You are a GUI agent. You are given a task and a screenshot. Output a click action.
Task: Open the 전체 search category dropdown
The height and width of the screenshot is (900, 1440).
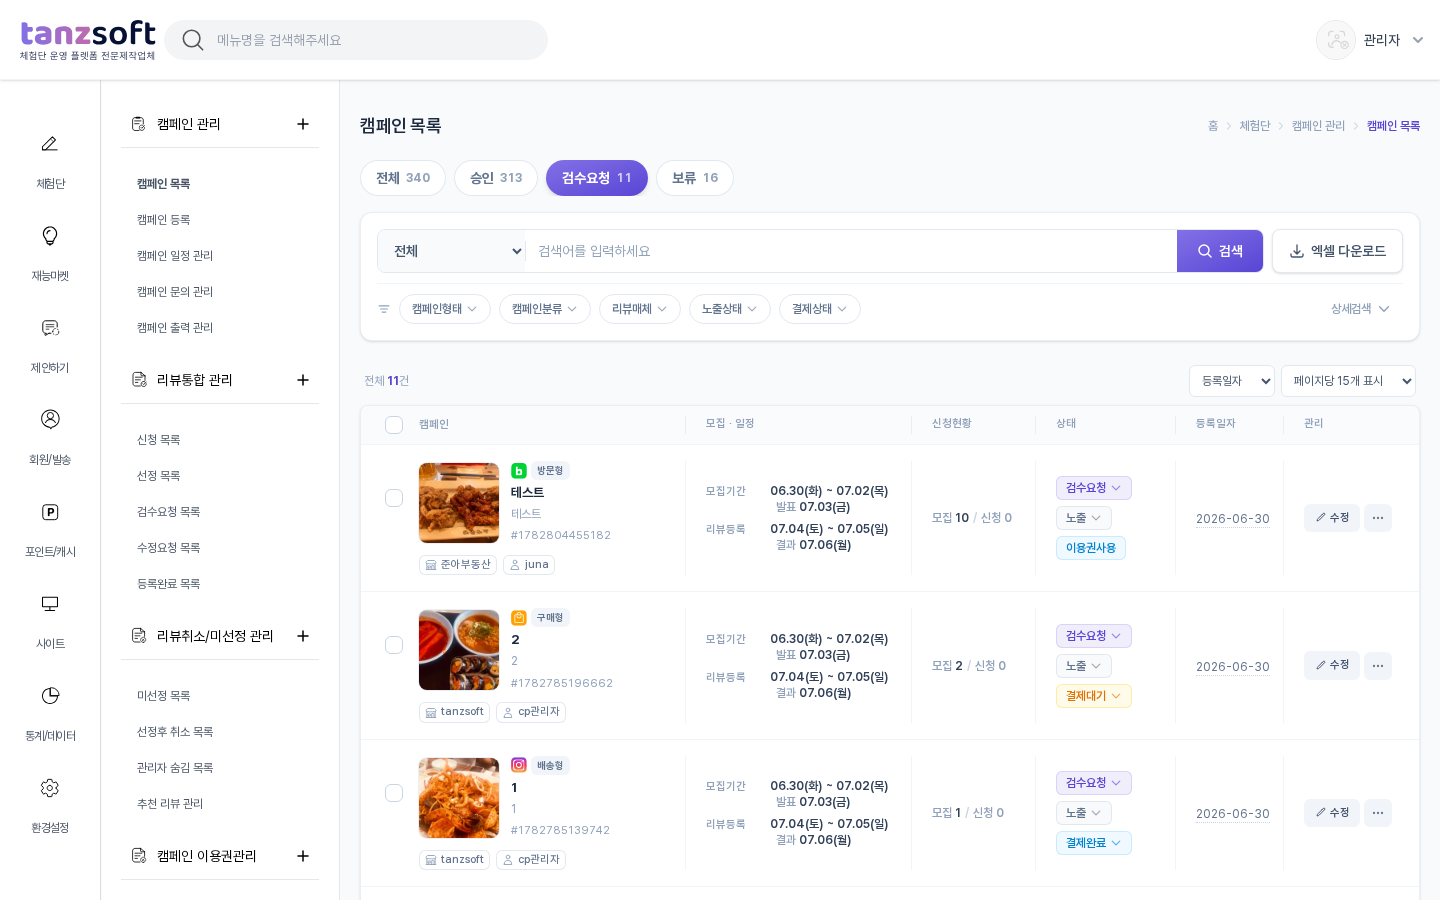(452, 251)
